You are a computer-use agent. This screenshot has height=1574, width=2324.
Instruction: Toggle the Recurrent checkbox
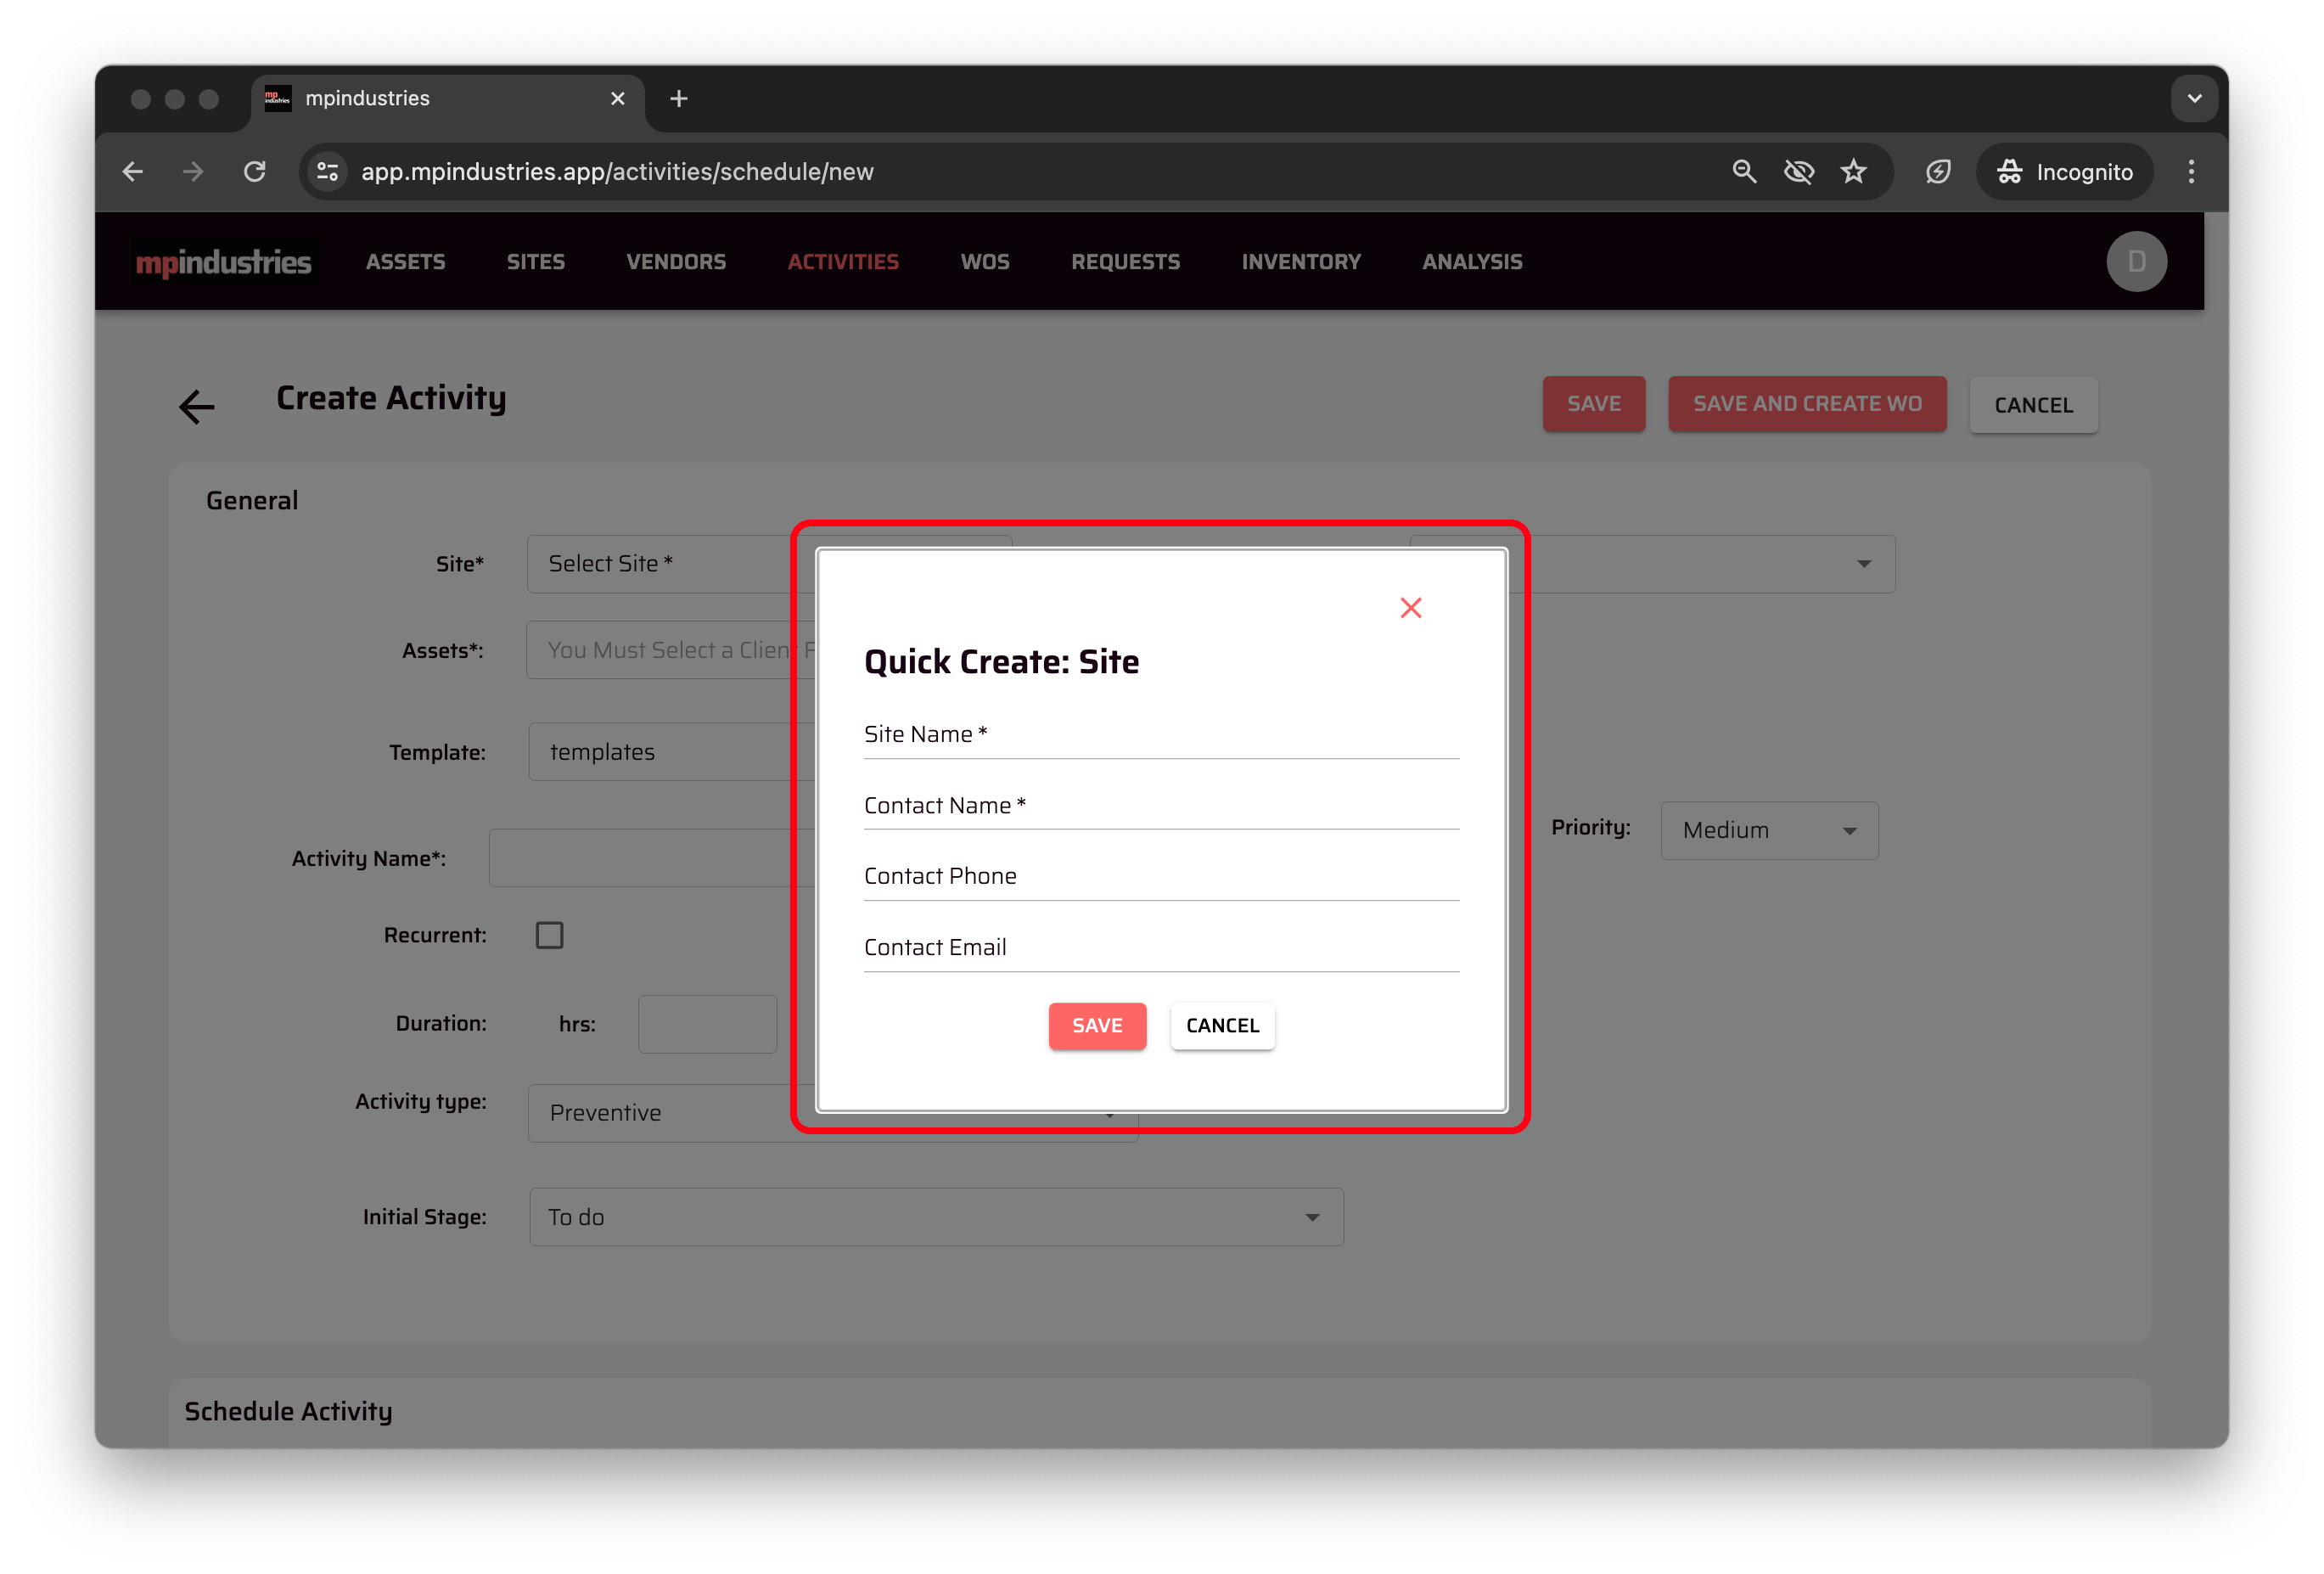(x=549, y=935)
